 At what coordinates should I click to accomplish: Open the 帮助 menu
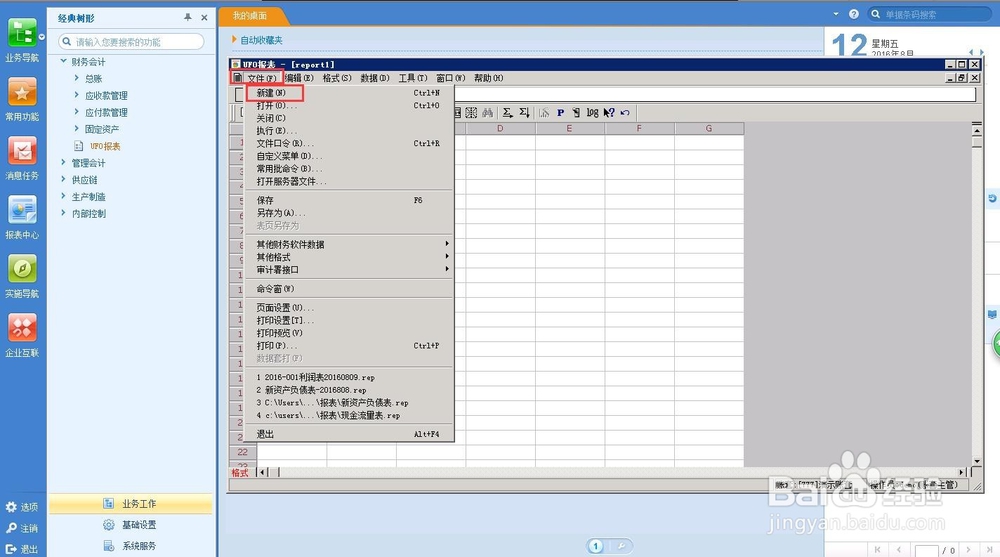tap(489, 78)
